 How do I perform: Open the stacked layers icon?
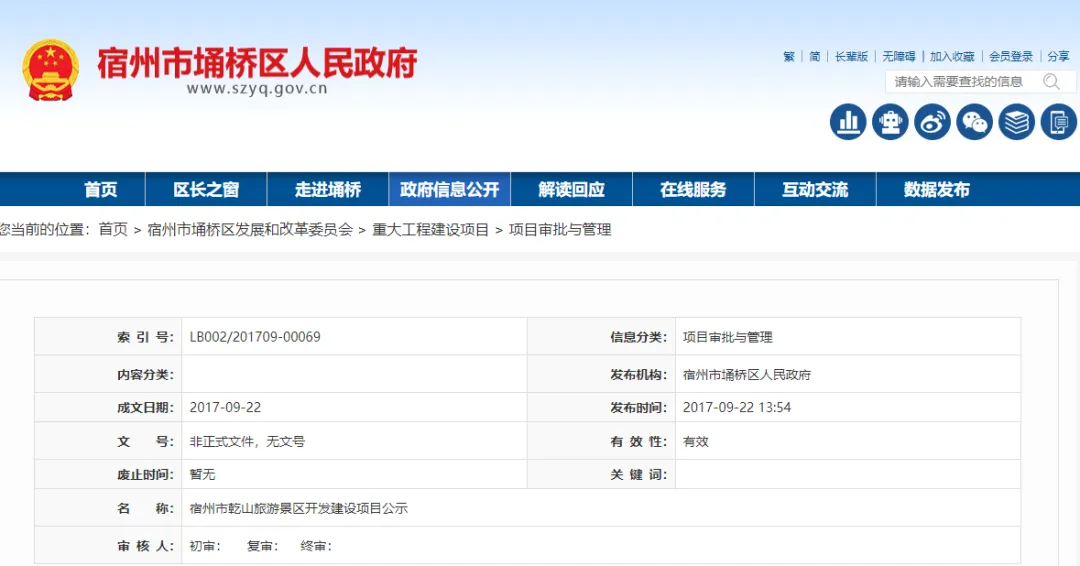(1017, 122)
